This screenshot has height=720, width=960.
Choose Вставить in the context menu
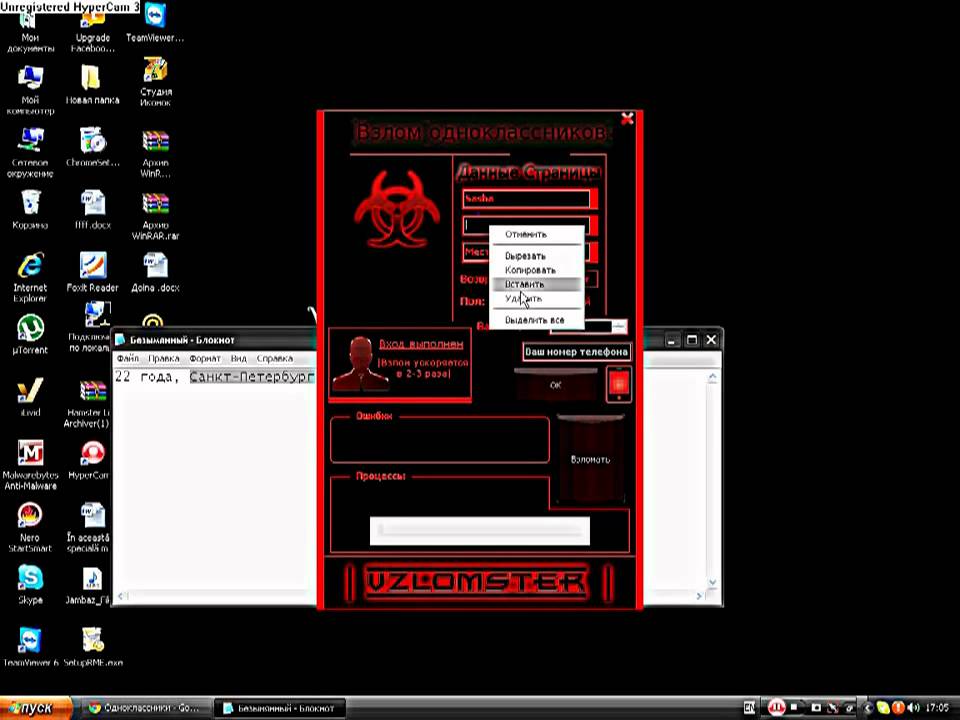[537, 284]
